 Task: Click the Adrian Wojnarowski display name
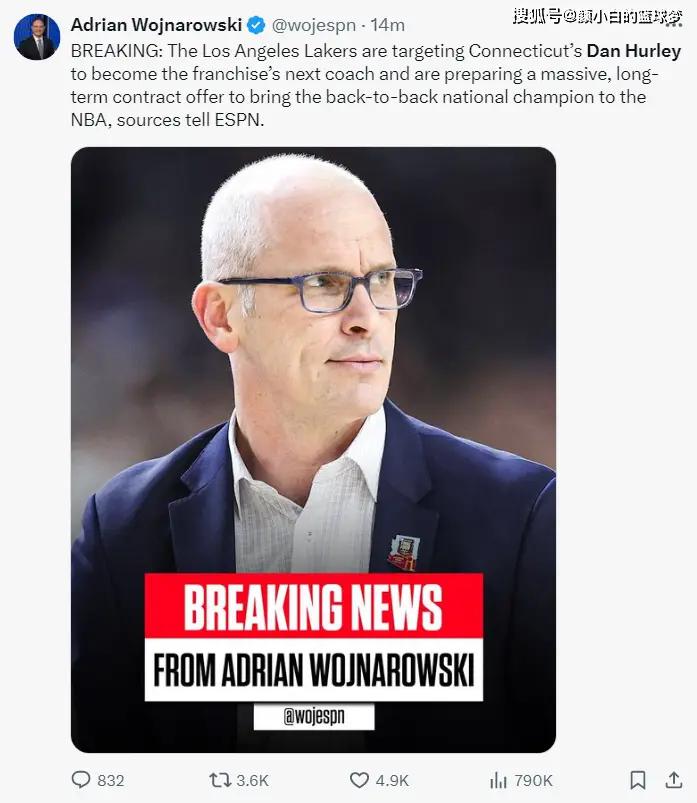click(156, 25)
